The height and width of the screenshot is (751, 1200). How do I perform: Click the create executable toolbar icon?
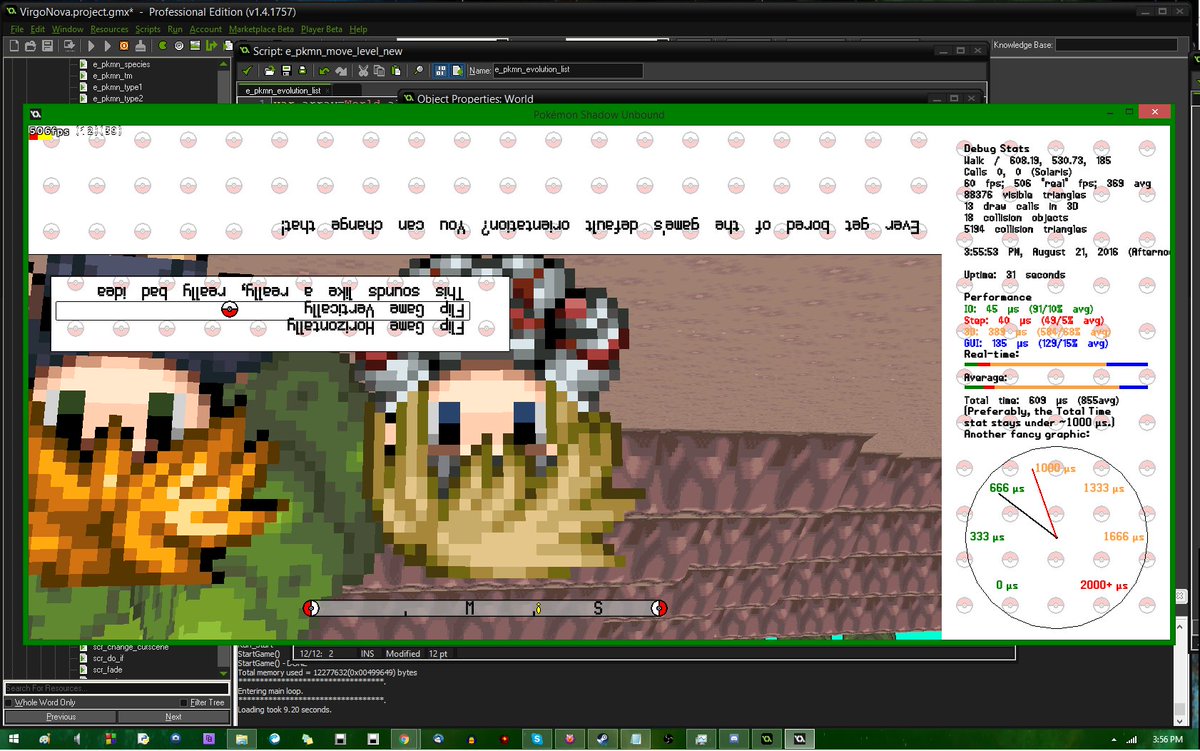point(69,45)
